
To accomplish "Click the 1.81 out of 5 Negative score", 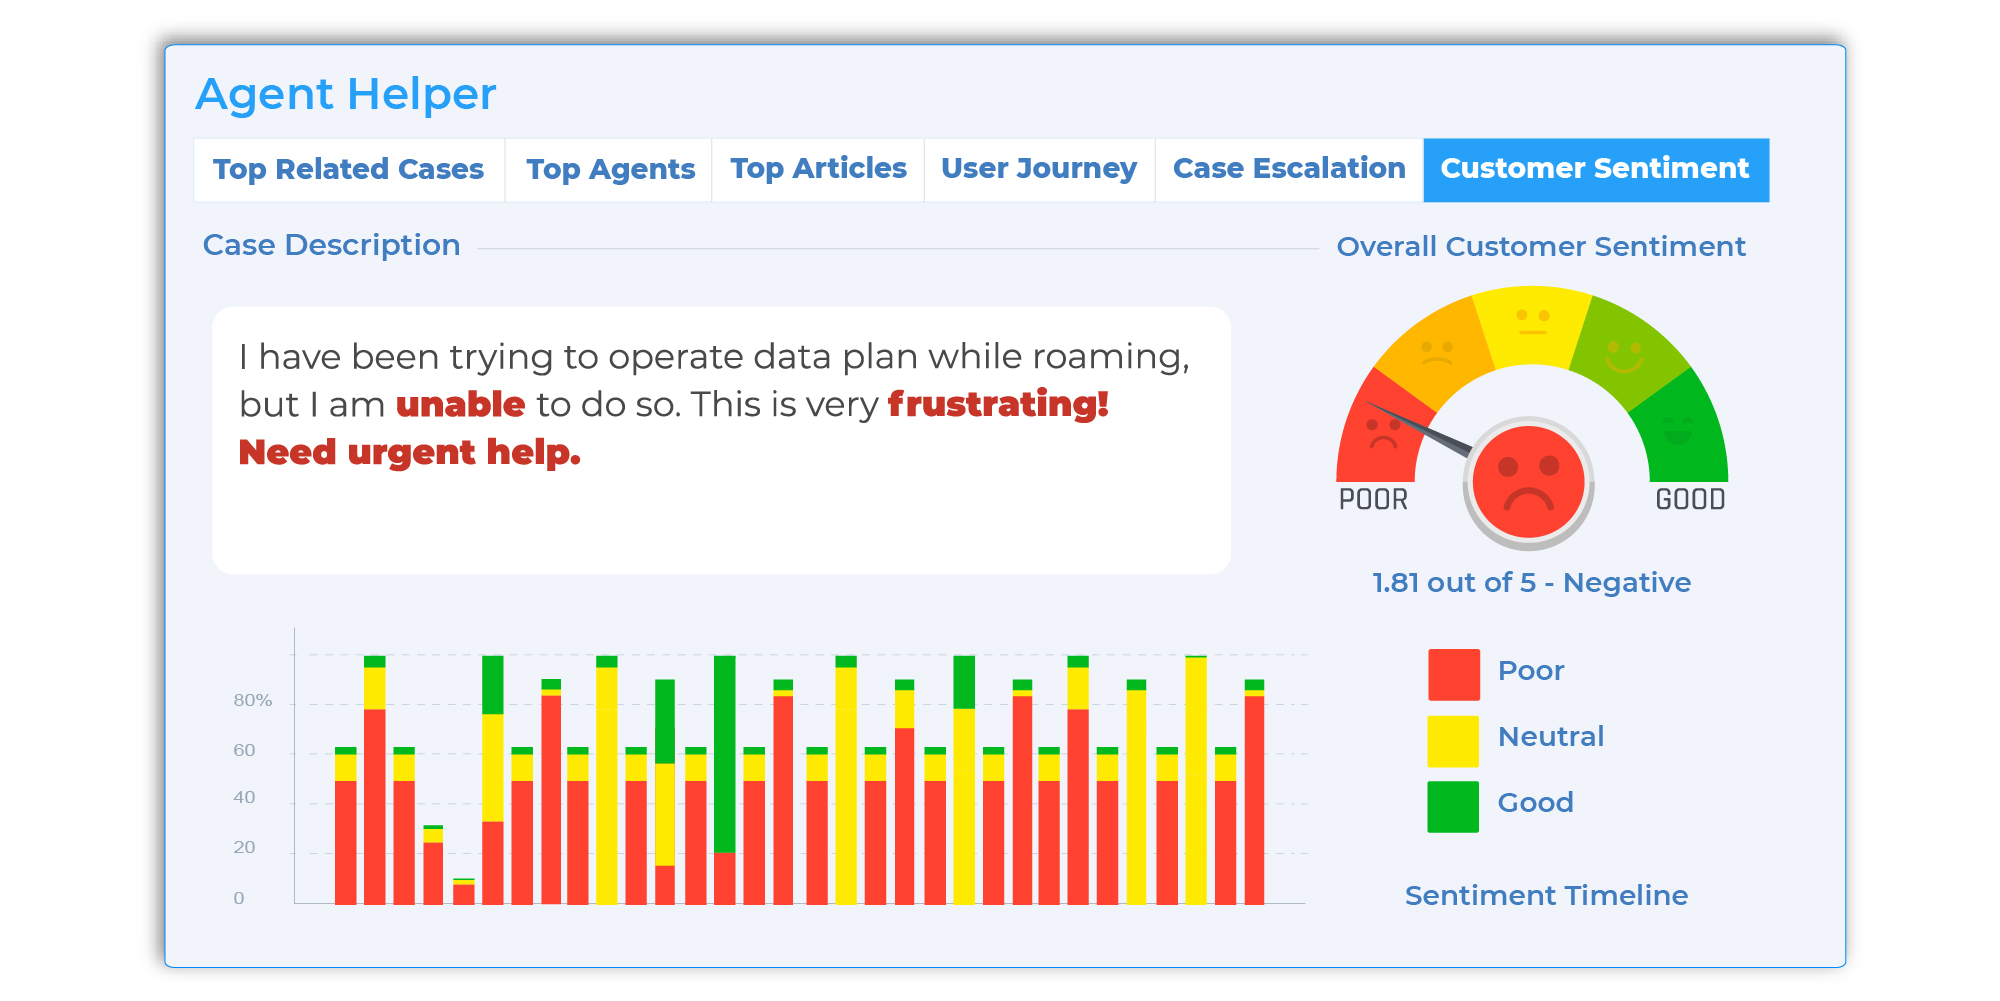I will click(x=1531, y=583).
